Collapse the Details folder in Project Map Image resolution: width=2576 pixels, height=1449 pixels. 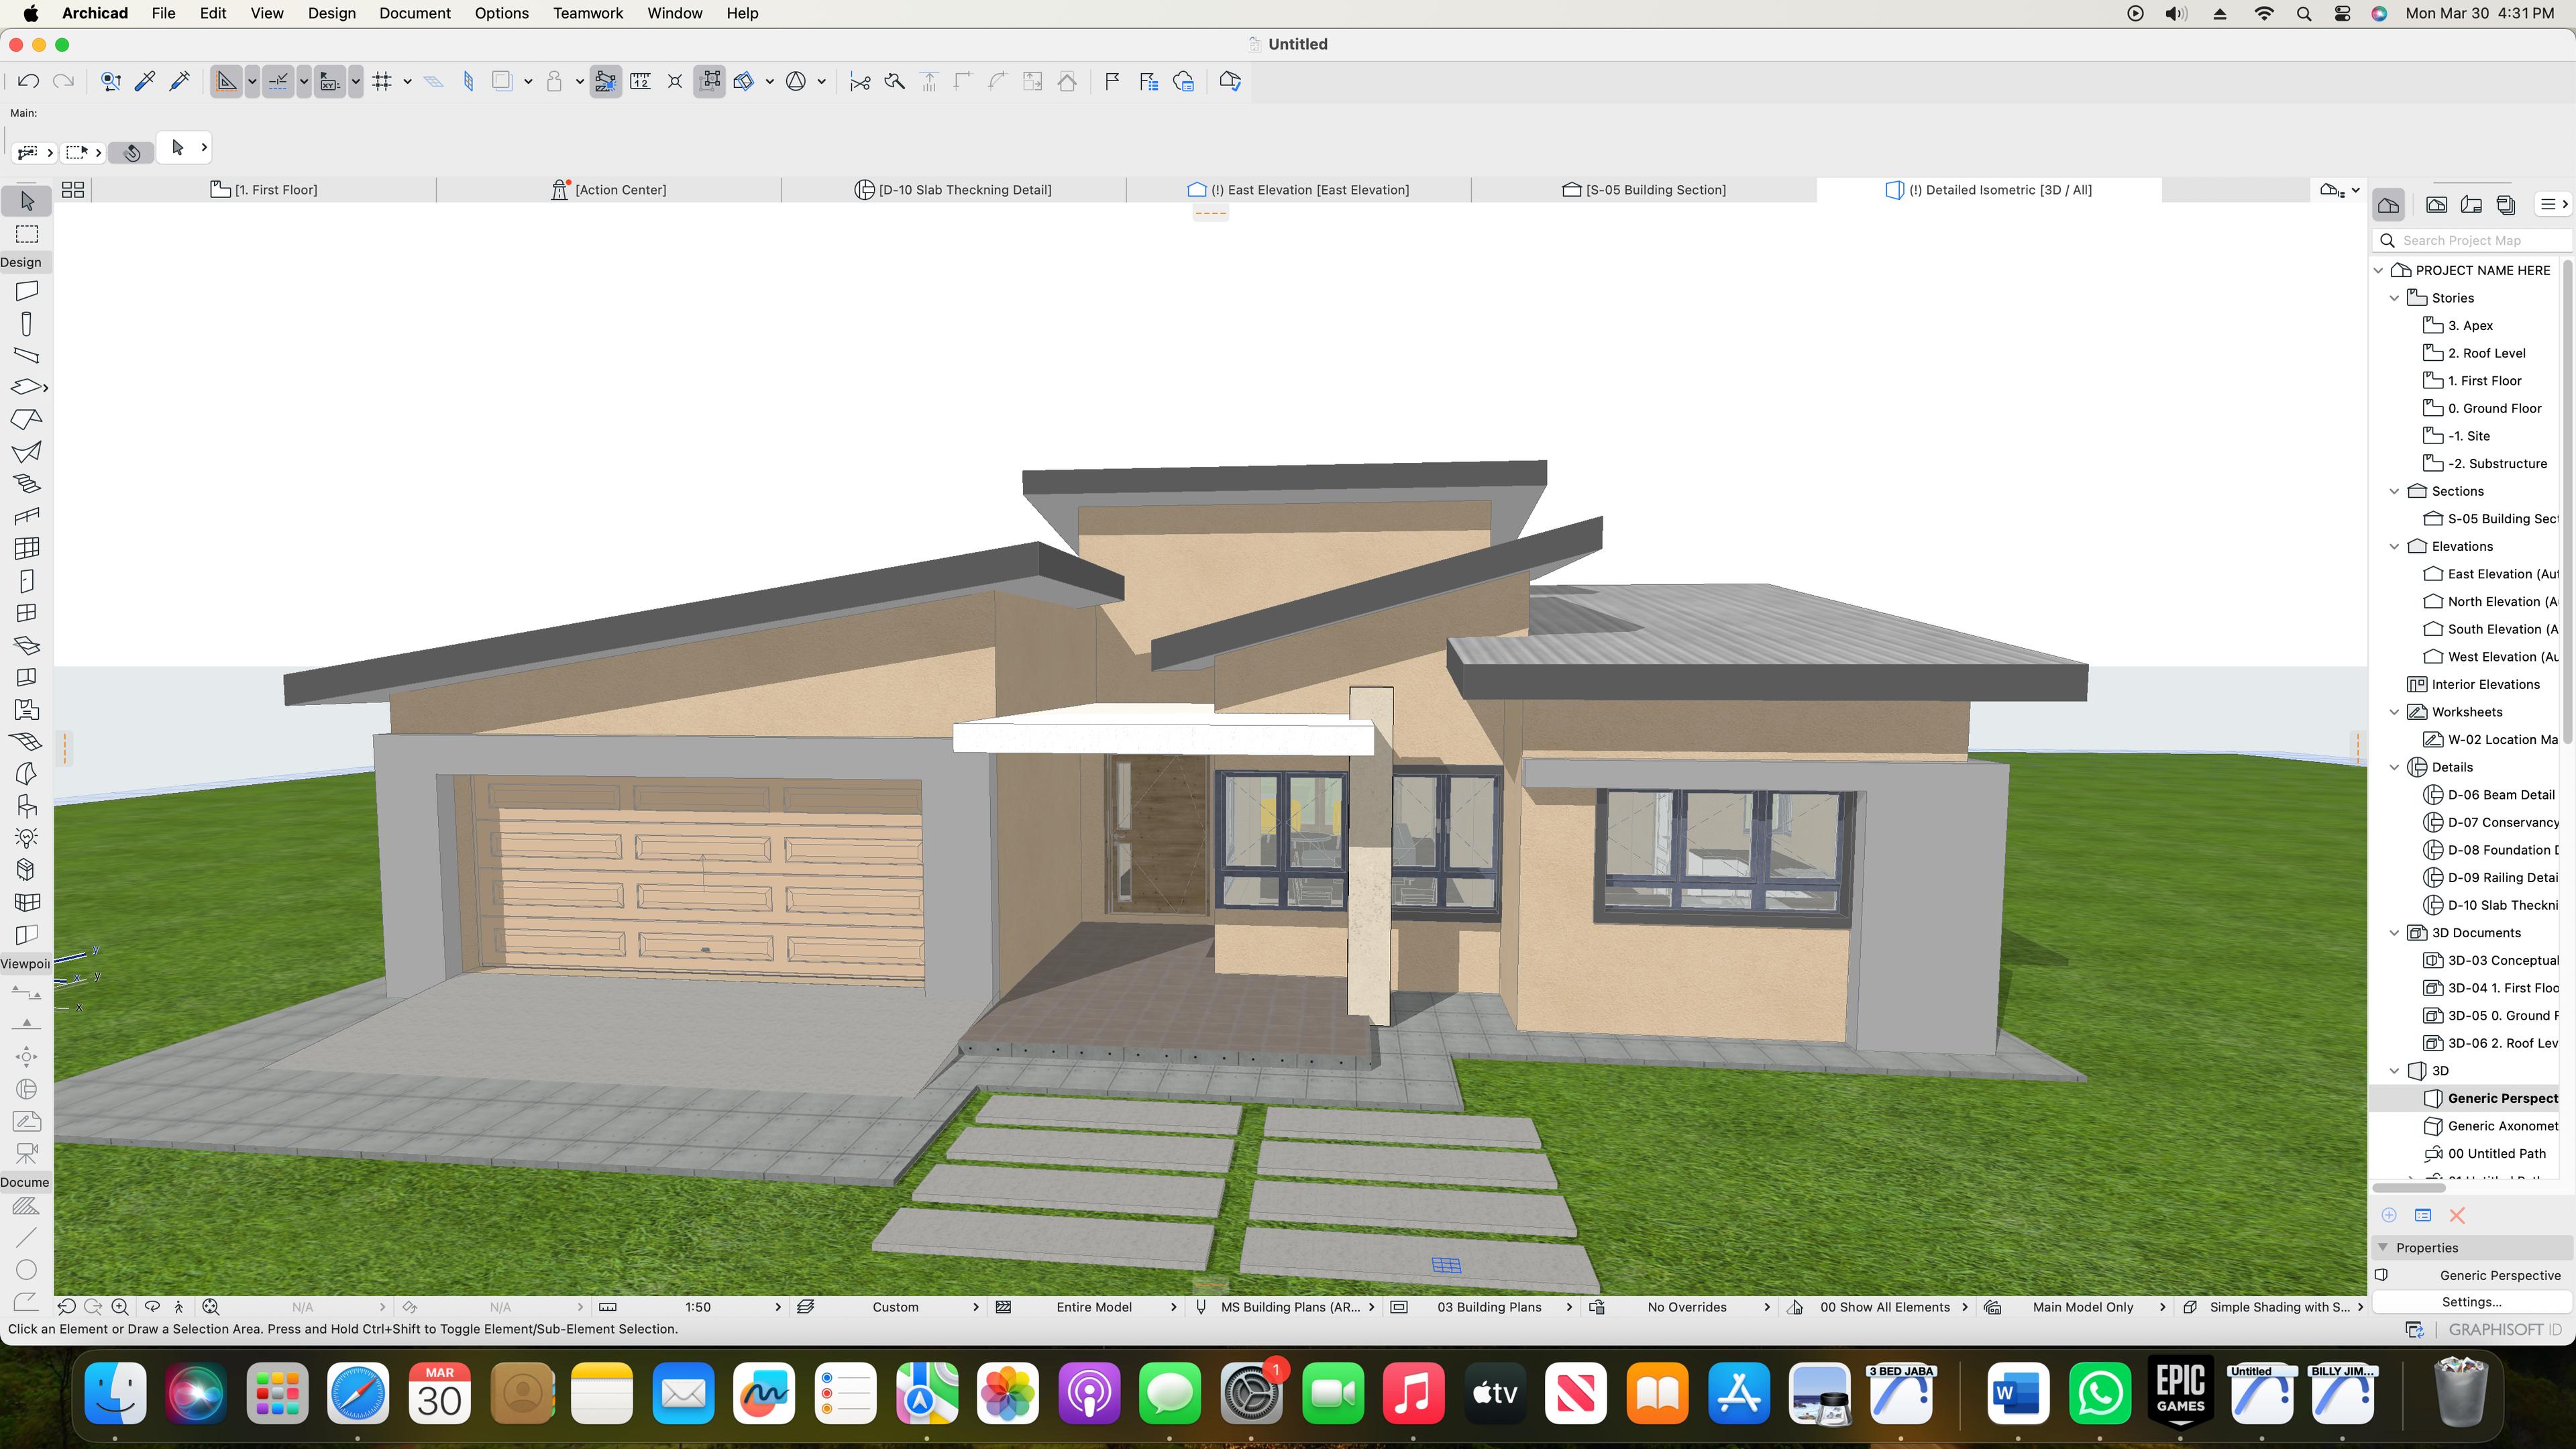point(2394,767)
